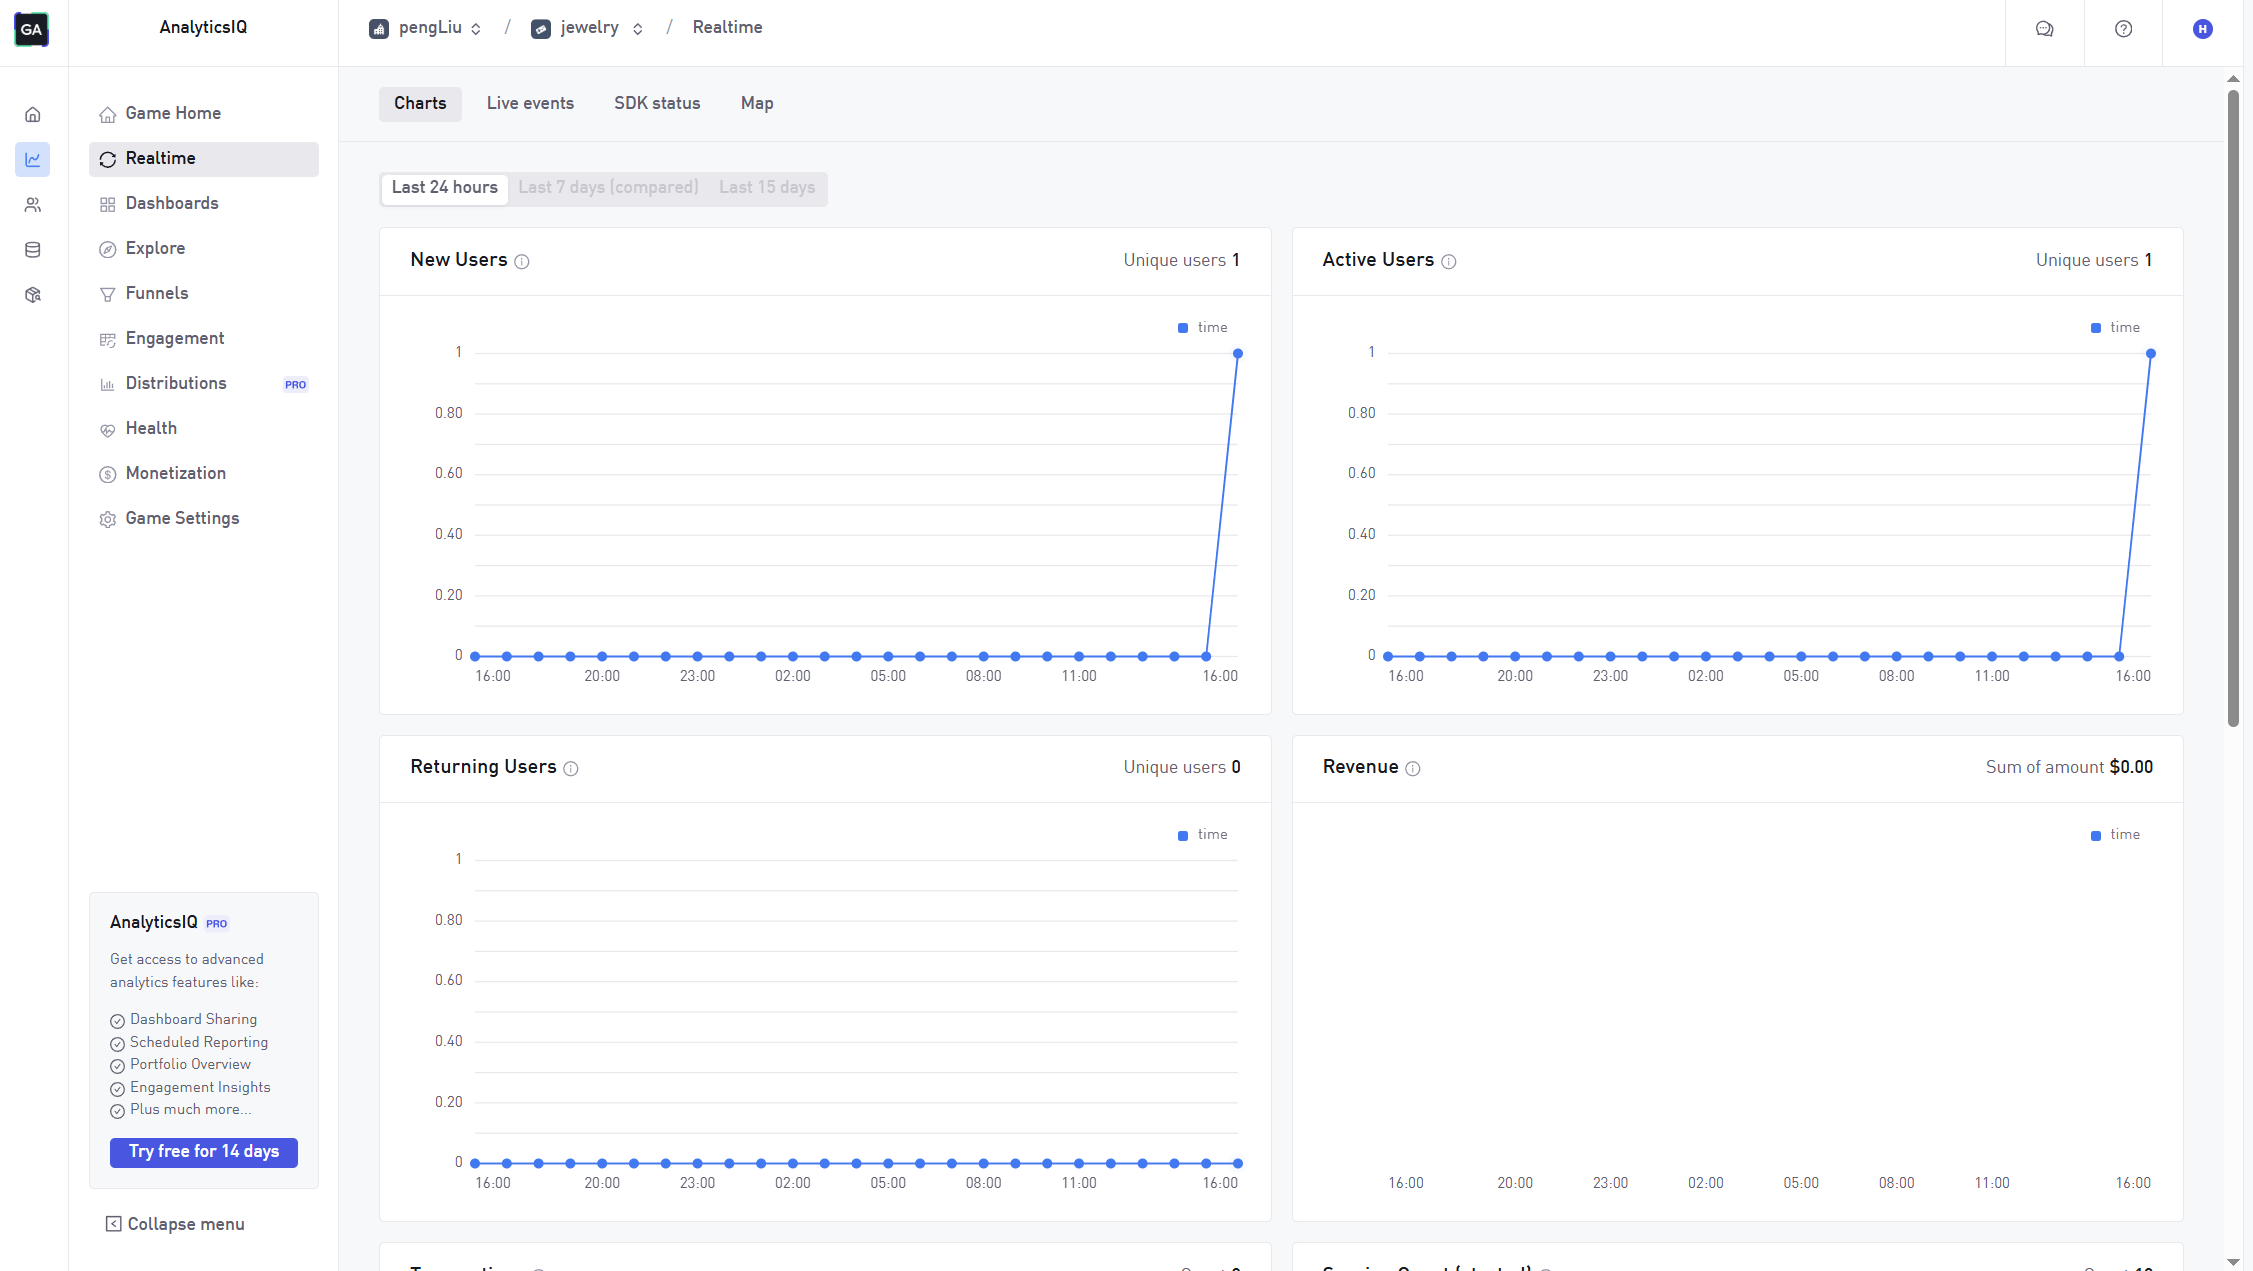
Task: Open Health in the sidebar
Action: (204, 429)
